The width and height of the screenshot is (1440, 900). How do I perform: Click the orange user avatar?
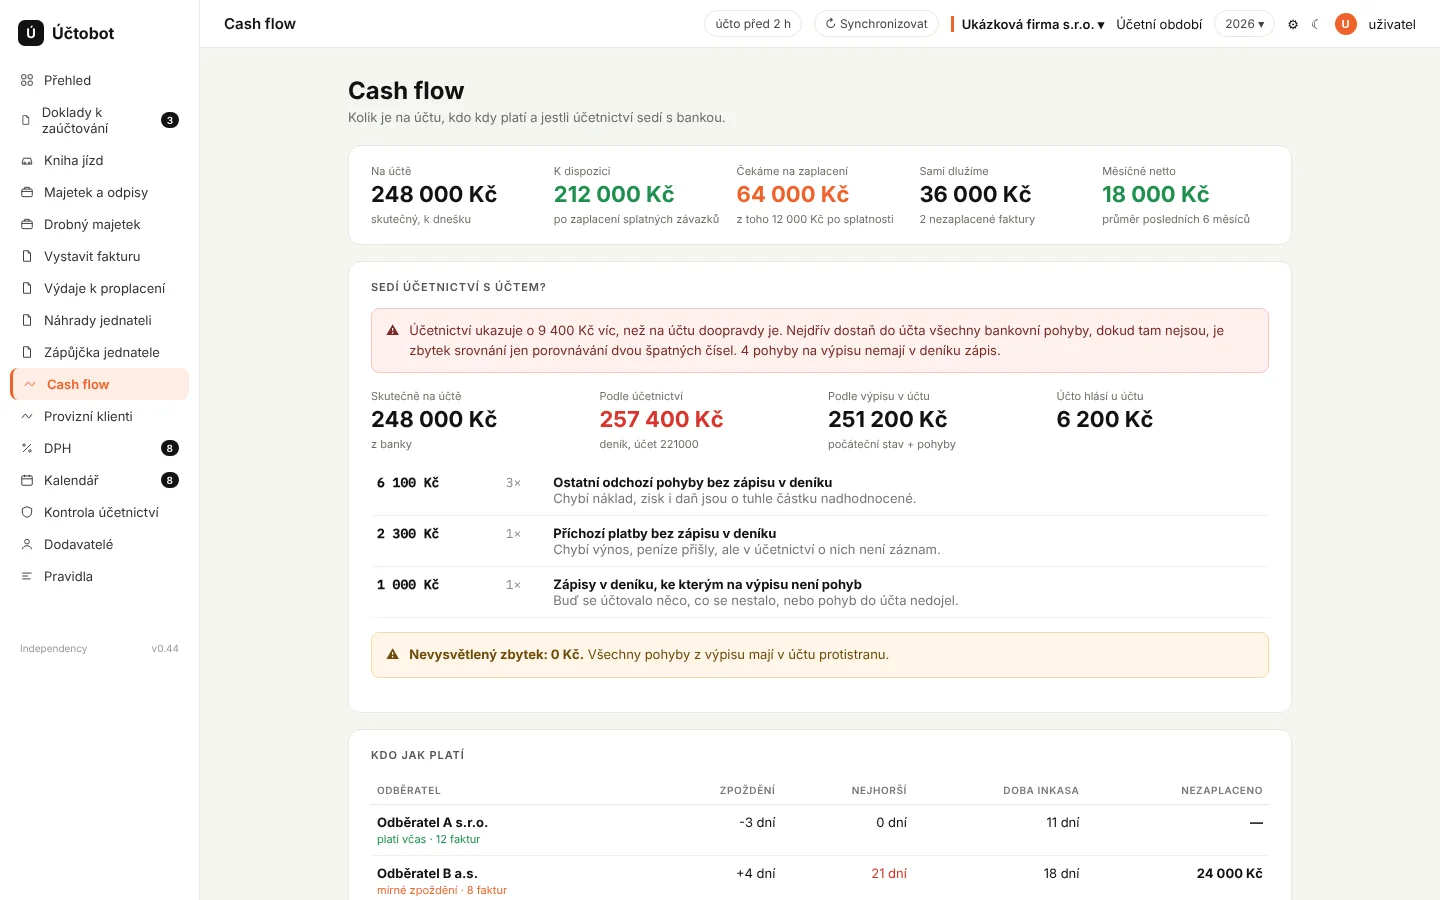(x=1346, y=24)
